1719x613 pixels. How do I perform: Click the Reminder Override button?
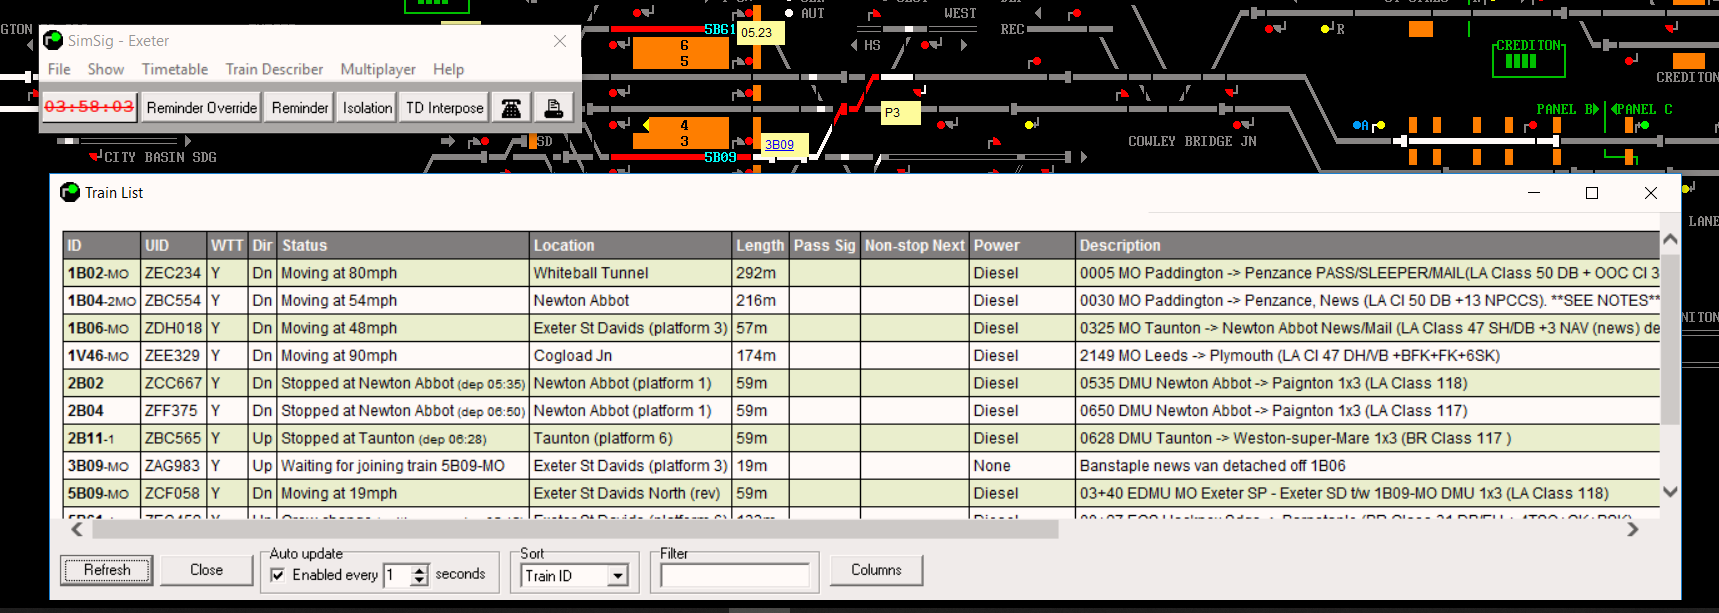point(201,108)
